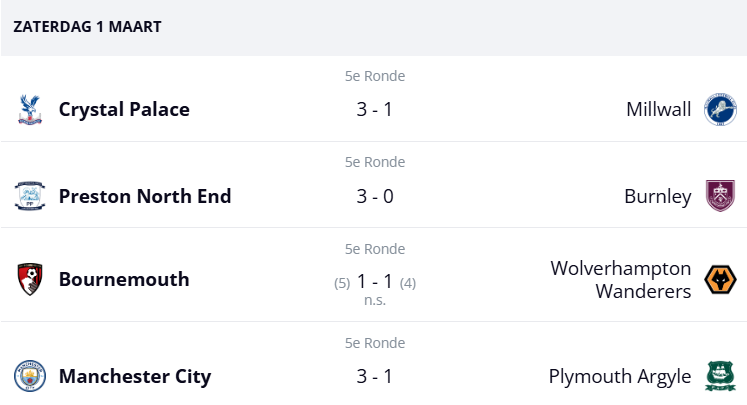Image resolution: width=747 pixels, height=405 pixels.
Task: Click the Millwall club crest
Action: point(720,109)
